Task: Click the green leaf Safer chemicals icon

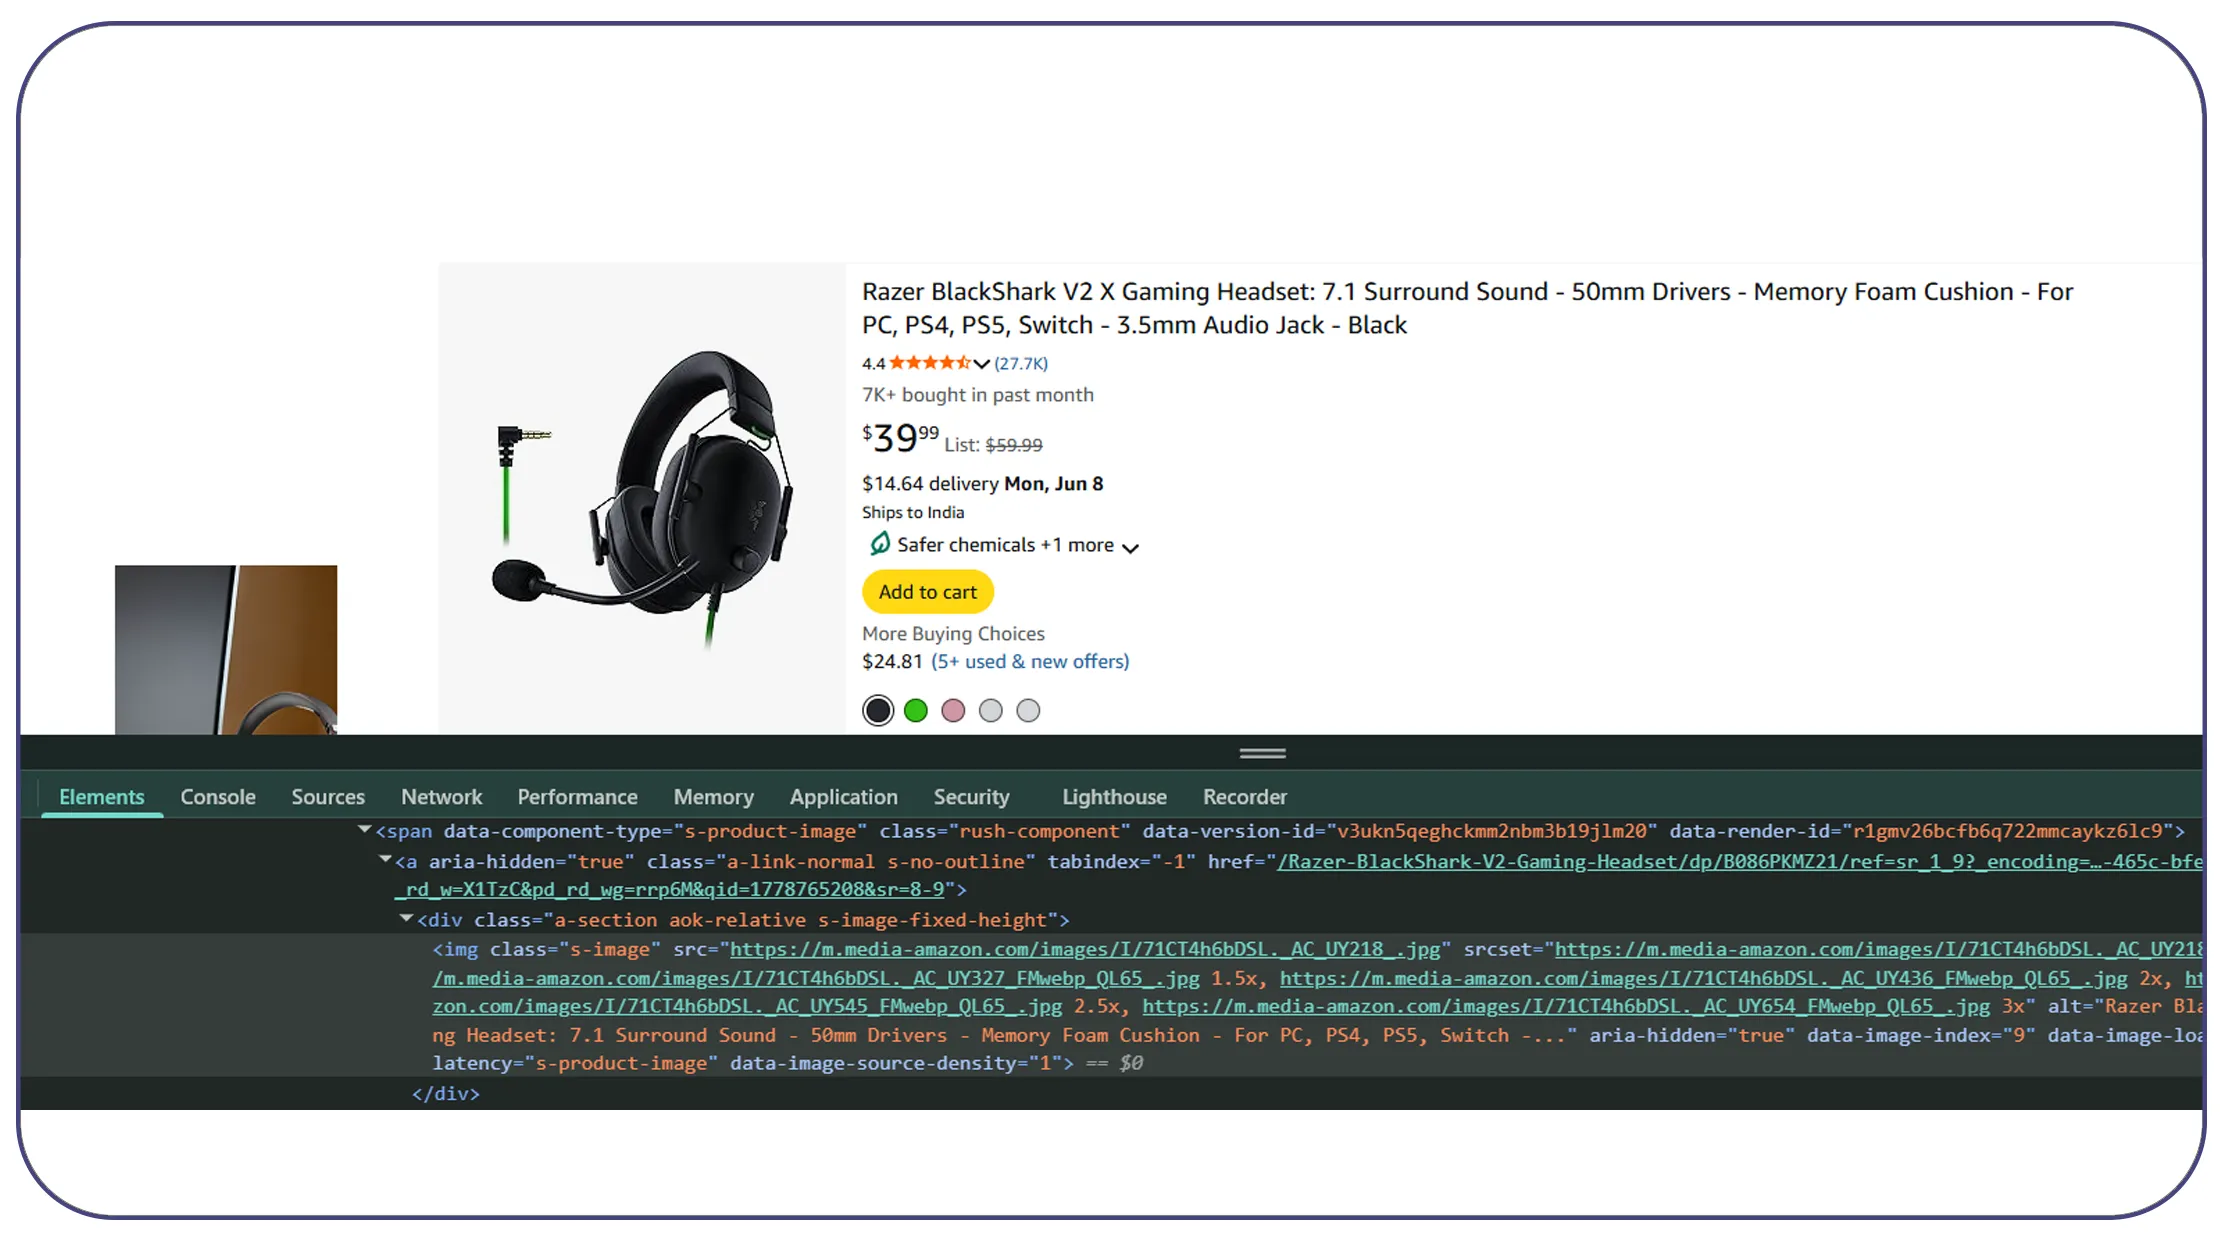Action: [879, 543]
